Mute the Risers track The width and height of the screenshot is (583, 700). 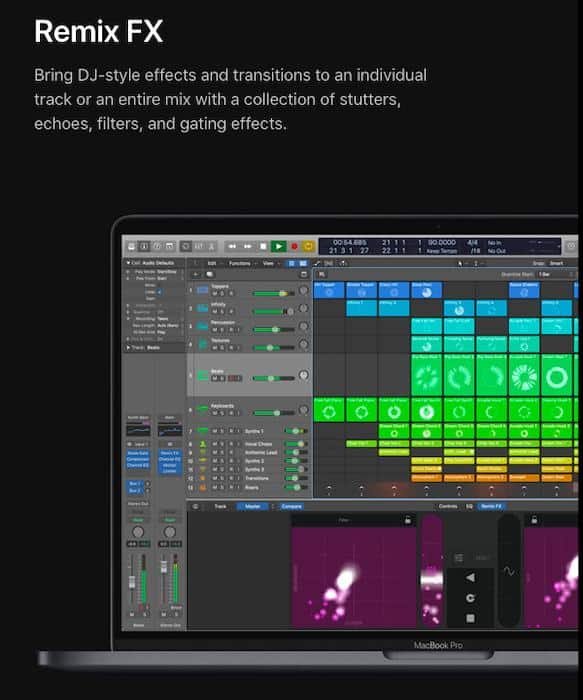pyautogui.click(x=215, y=488)
